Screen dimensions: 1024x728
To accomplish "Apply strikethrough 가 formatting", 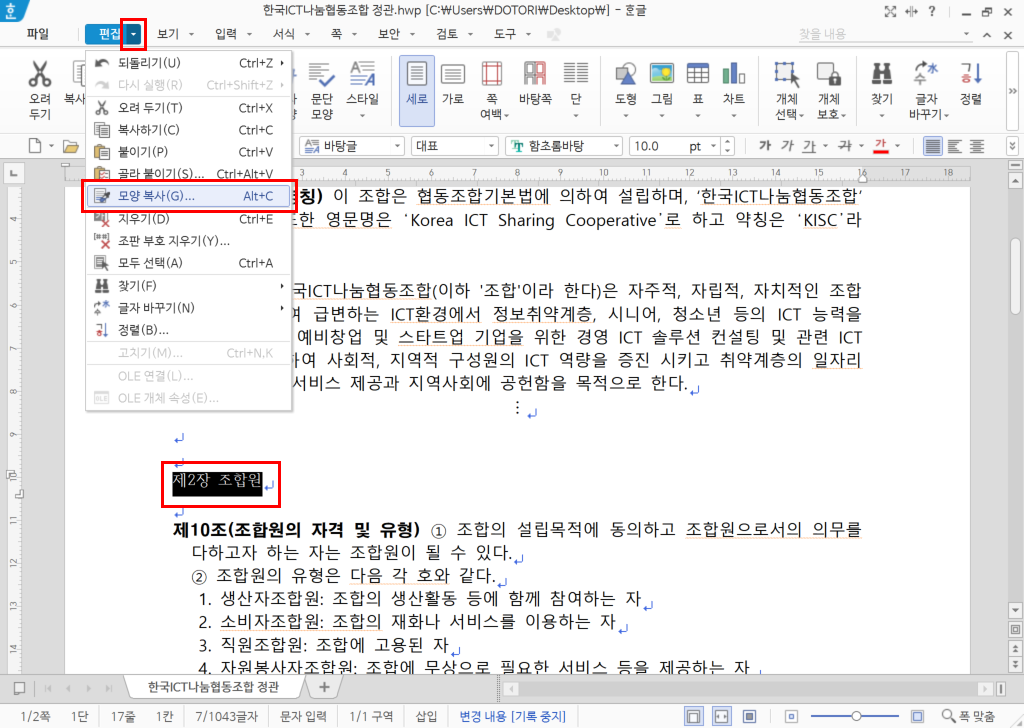I will coord(844,146).
